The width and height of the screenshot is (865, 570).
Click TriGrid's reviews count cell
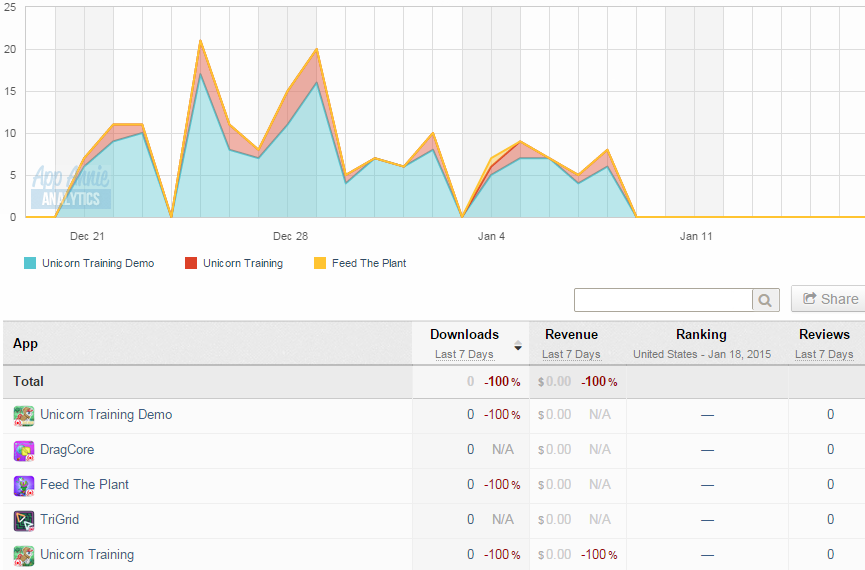[x=830, y=519]
